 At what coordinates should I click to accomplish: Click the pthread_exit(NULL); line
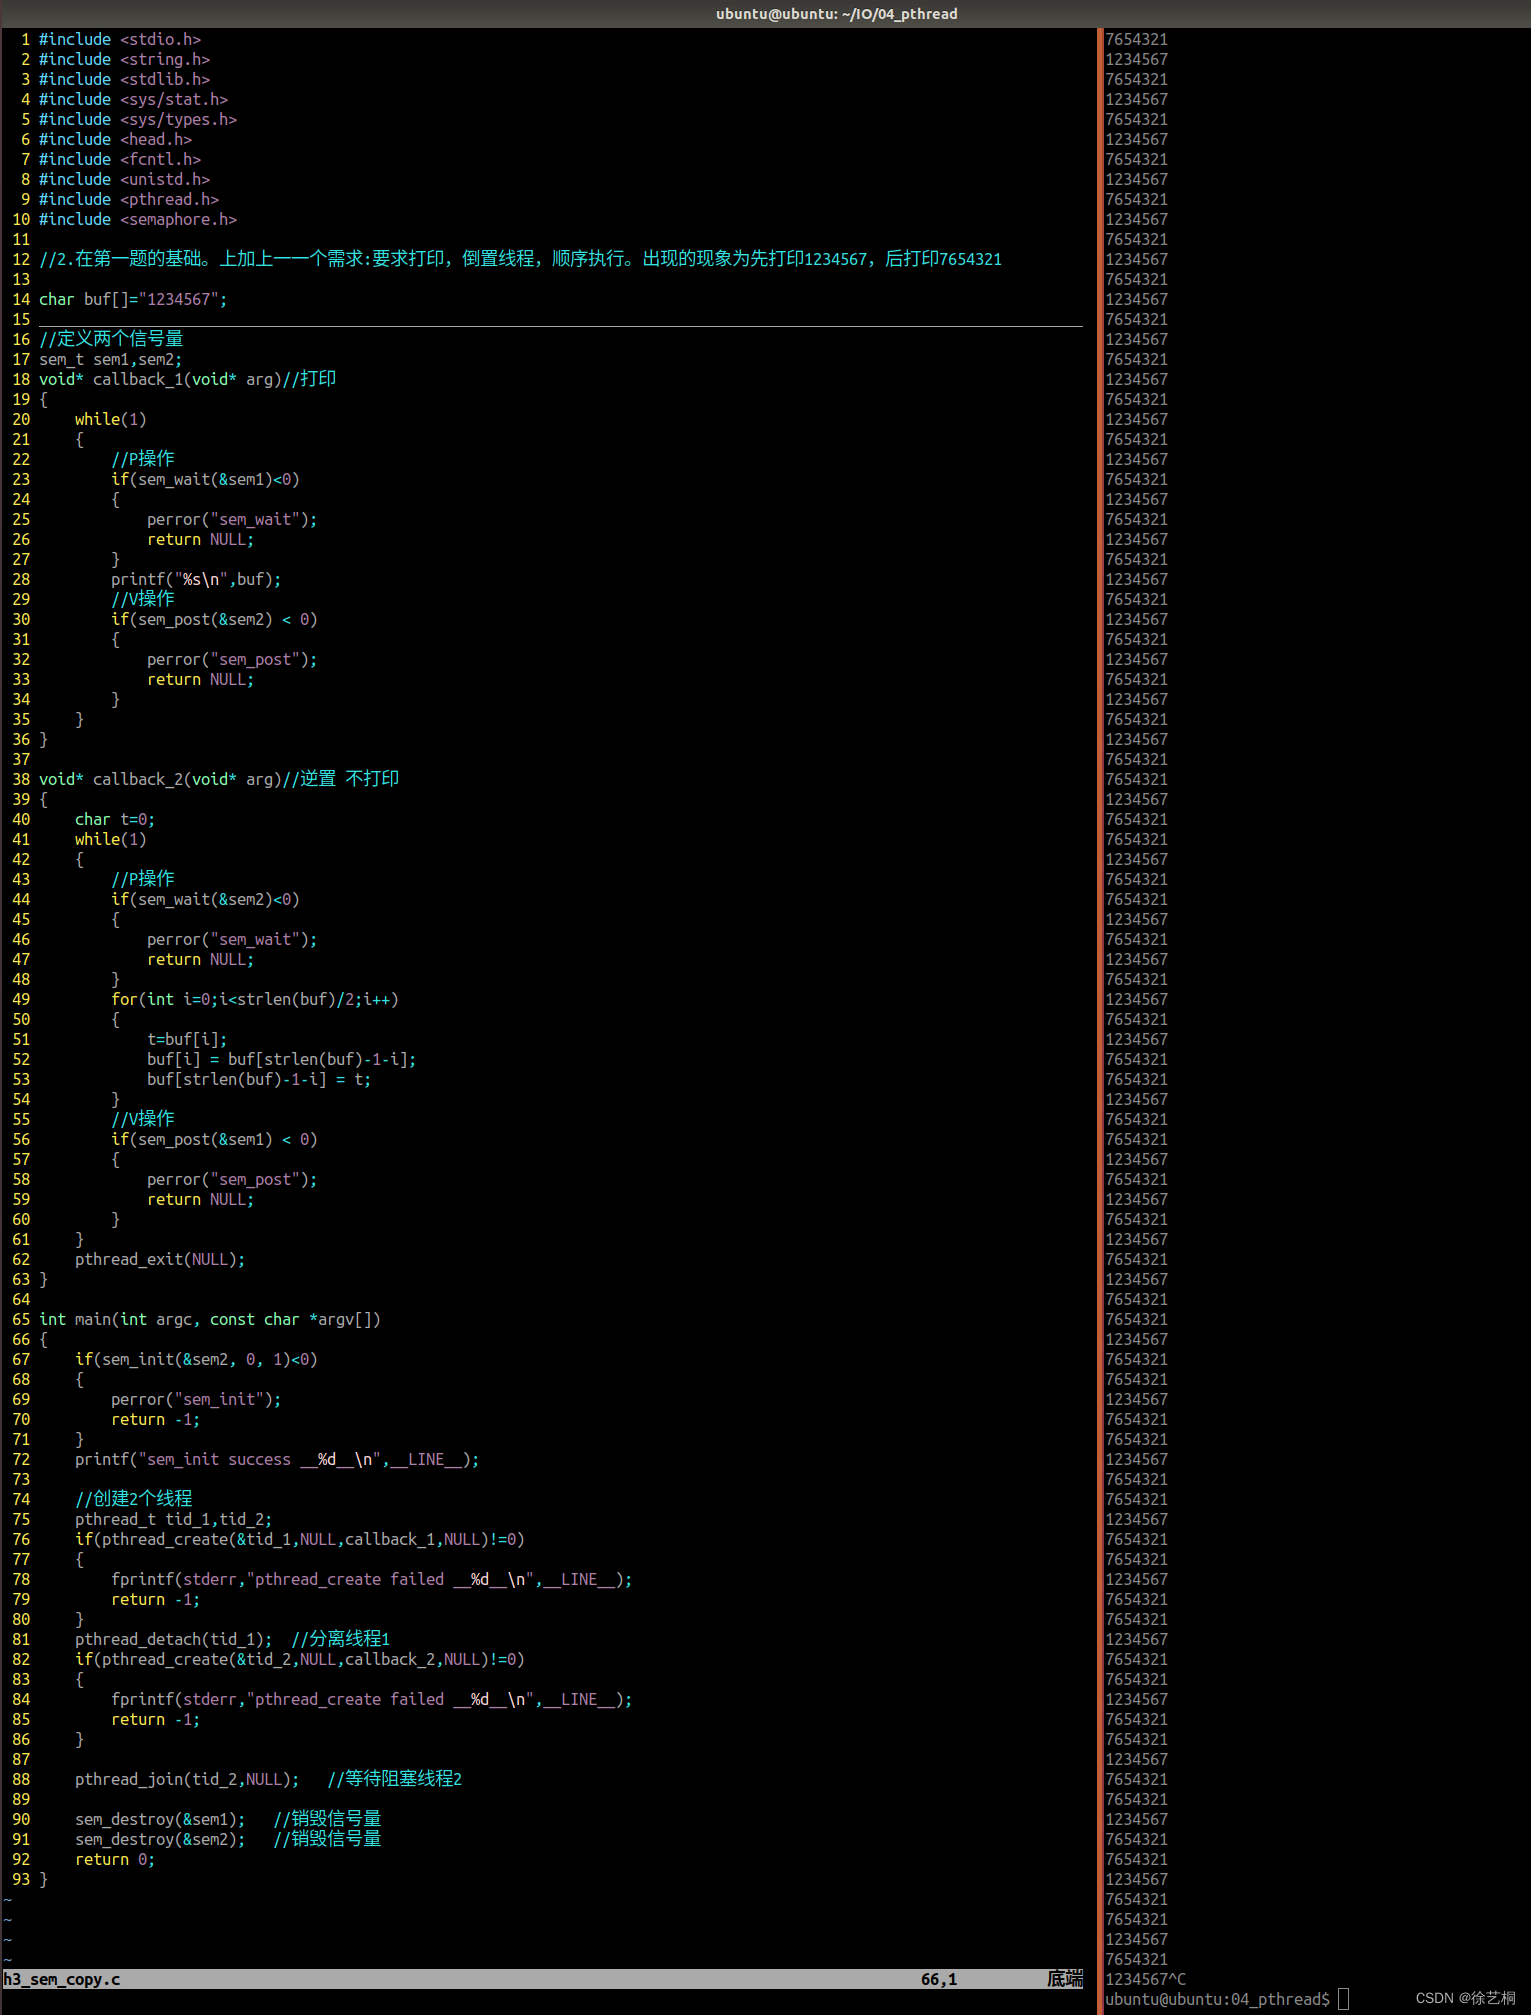point(160,1259)
